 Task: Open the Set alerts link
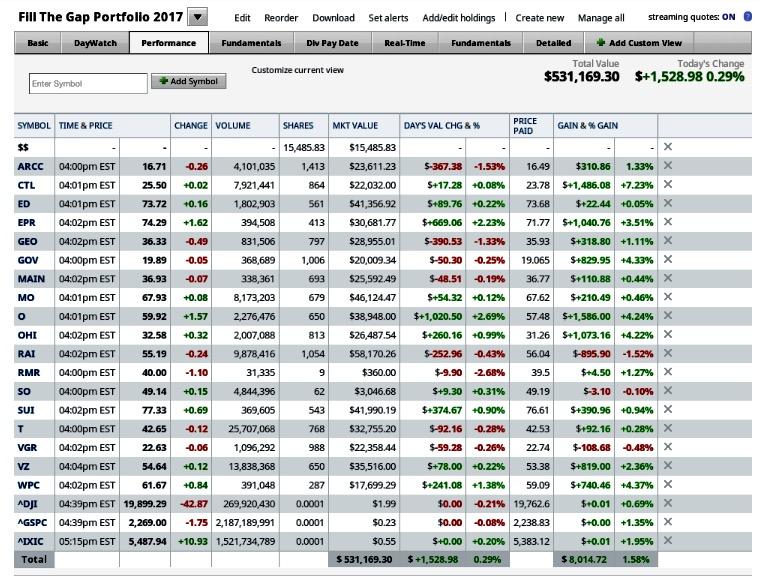coord(388,18)
